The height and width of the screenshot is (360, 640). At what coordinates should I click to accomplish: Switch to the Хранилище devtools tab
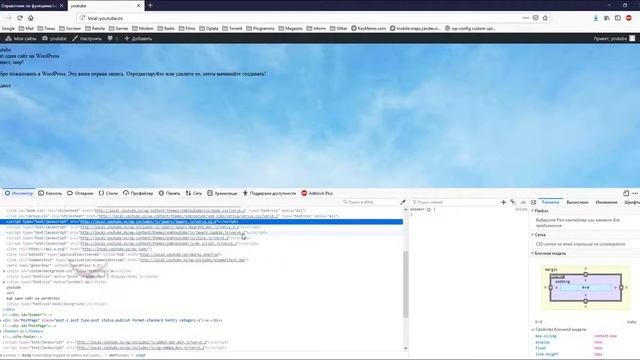(222, 193)
